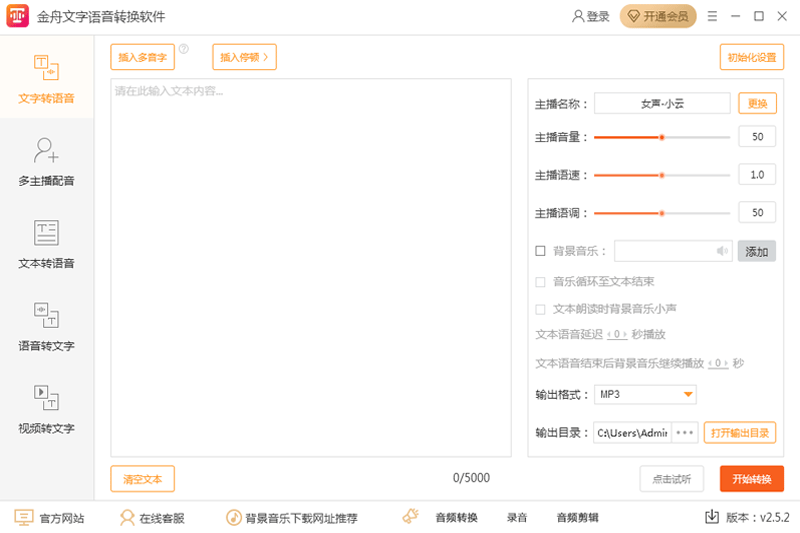Click the 音频转换 audio convert icon

[410, 517]
